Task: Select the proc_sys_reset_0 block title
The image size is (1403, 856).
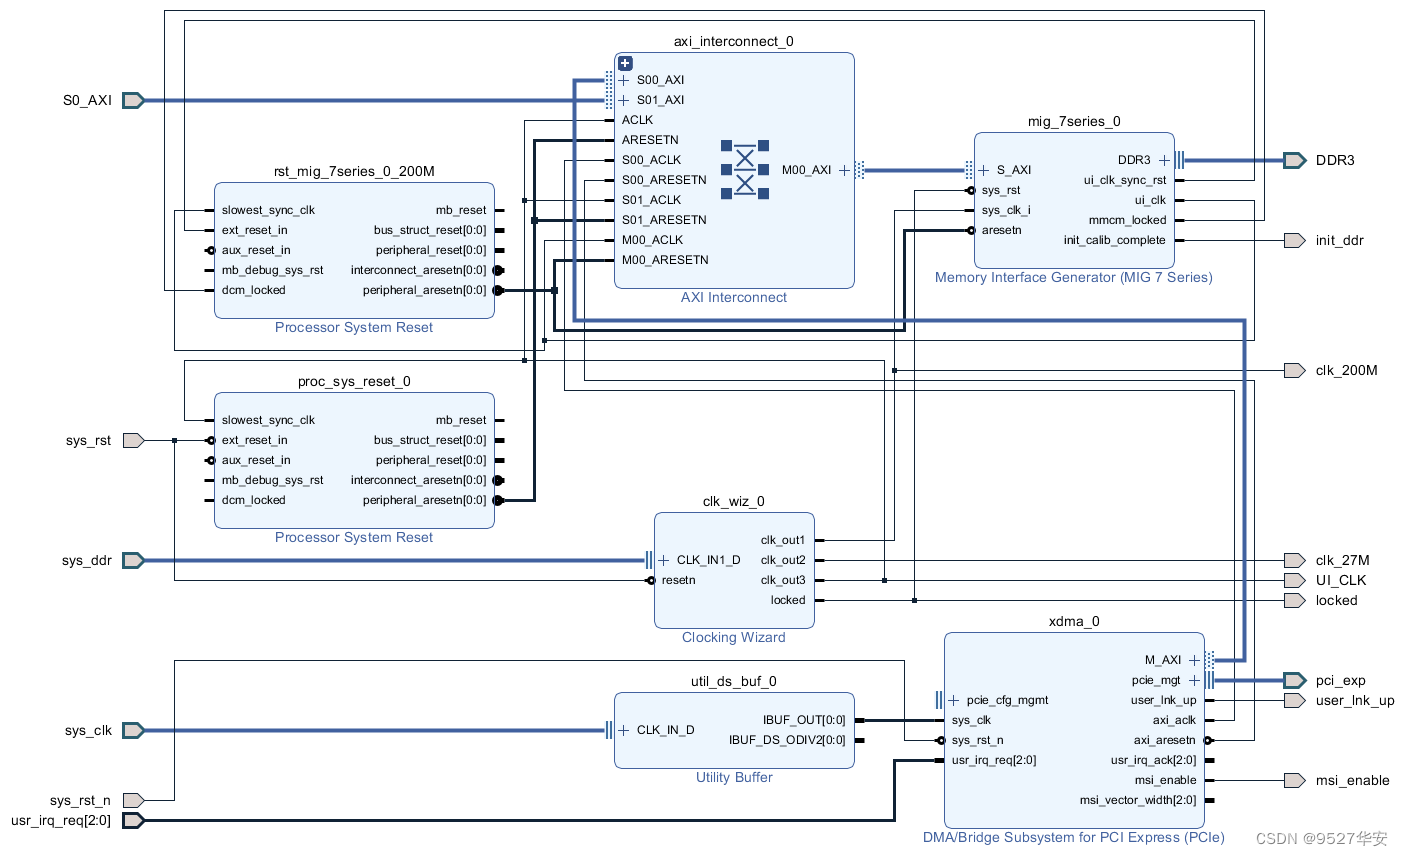Action: tap(354, 381)
